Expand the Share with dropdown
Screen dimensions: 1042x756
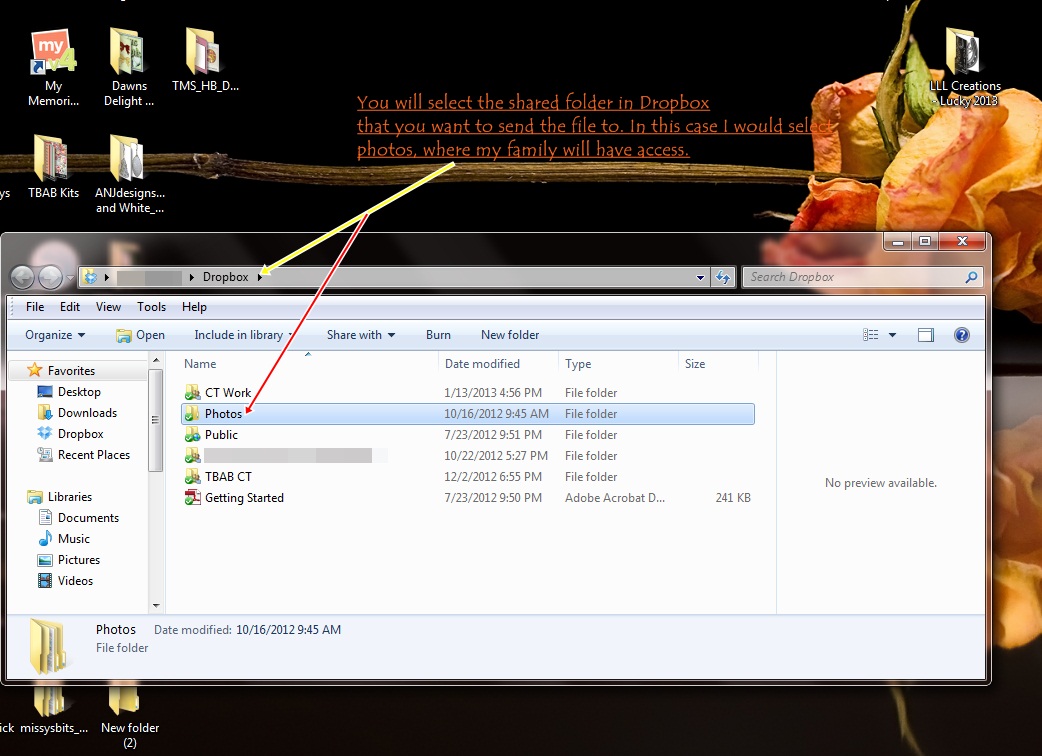point(361,335)
